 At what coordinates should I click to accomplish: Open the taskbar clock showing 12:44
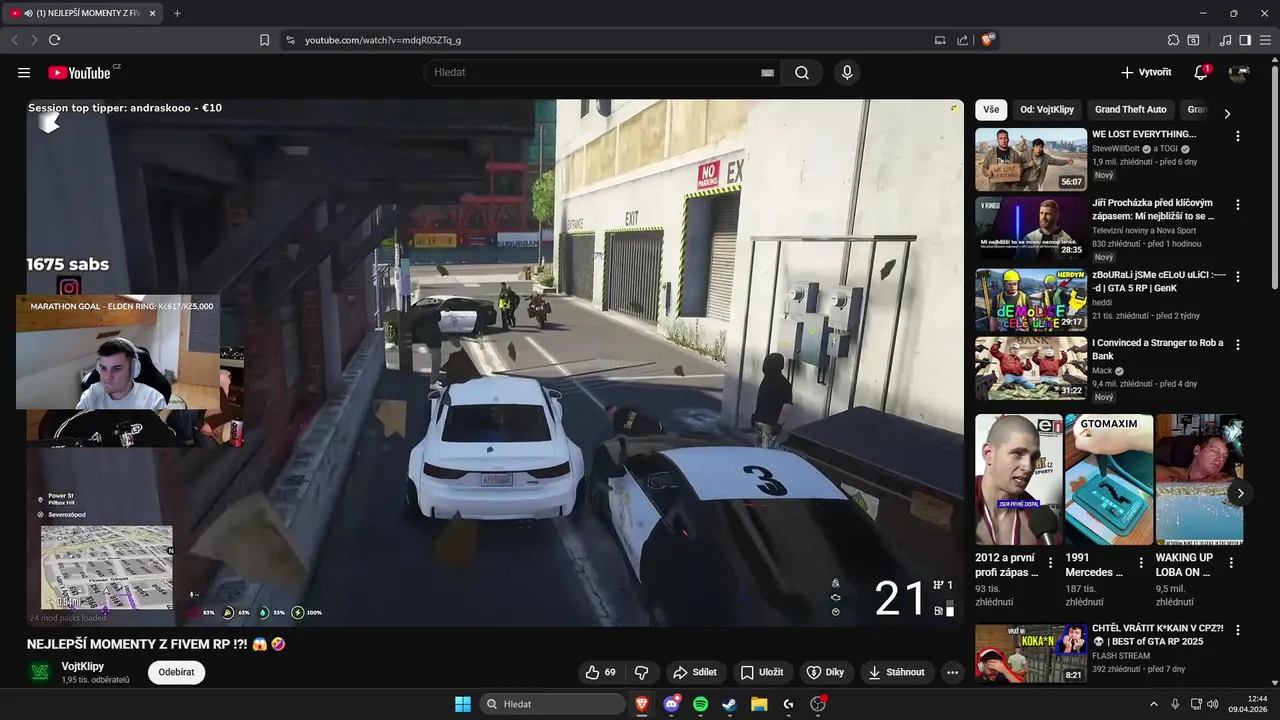click(x=1248, y=704)
